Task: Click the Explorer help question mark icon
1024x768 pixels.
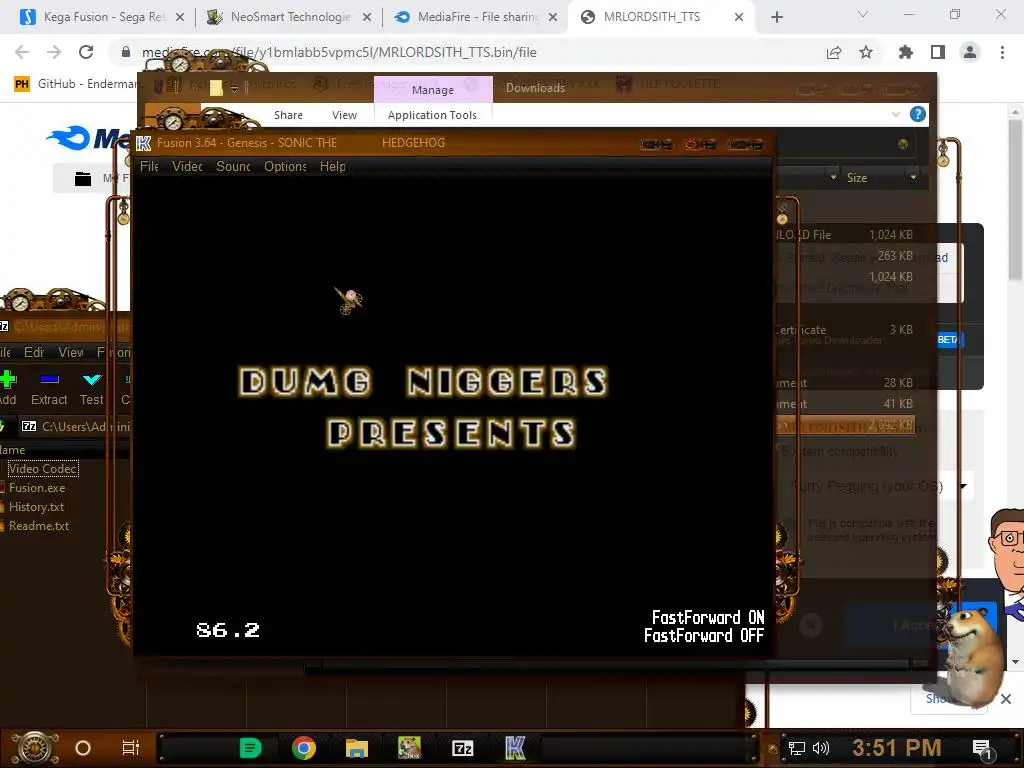Action: (918, 114)
